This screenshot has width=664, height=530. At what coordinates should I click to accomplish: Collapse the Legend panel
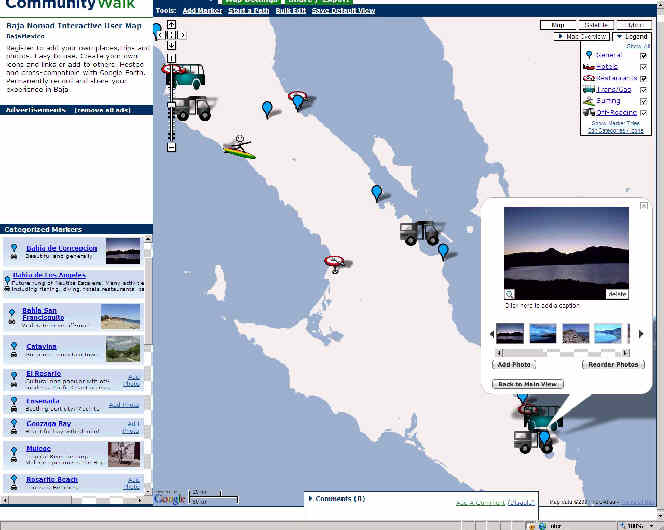[632, 37]
